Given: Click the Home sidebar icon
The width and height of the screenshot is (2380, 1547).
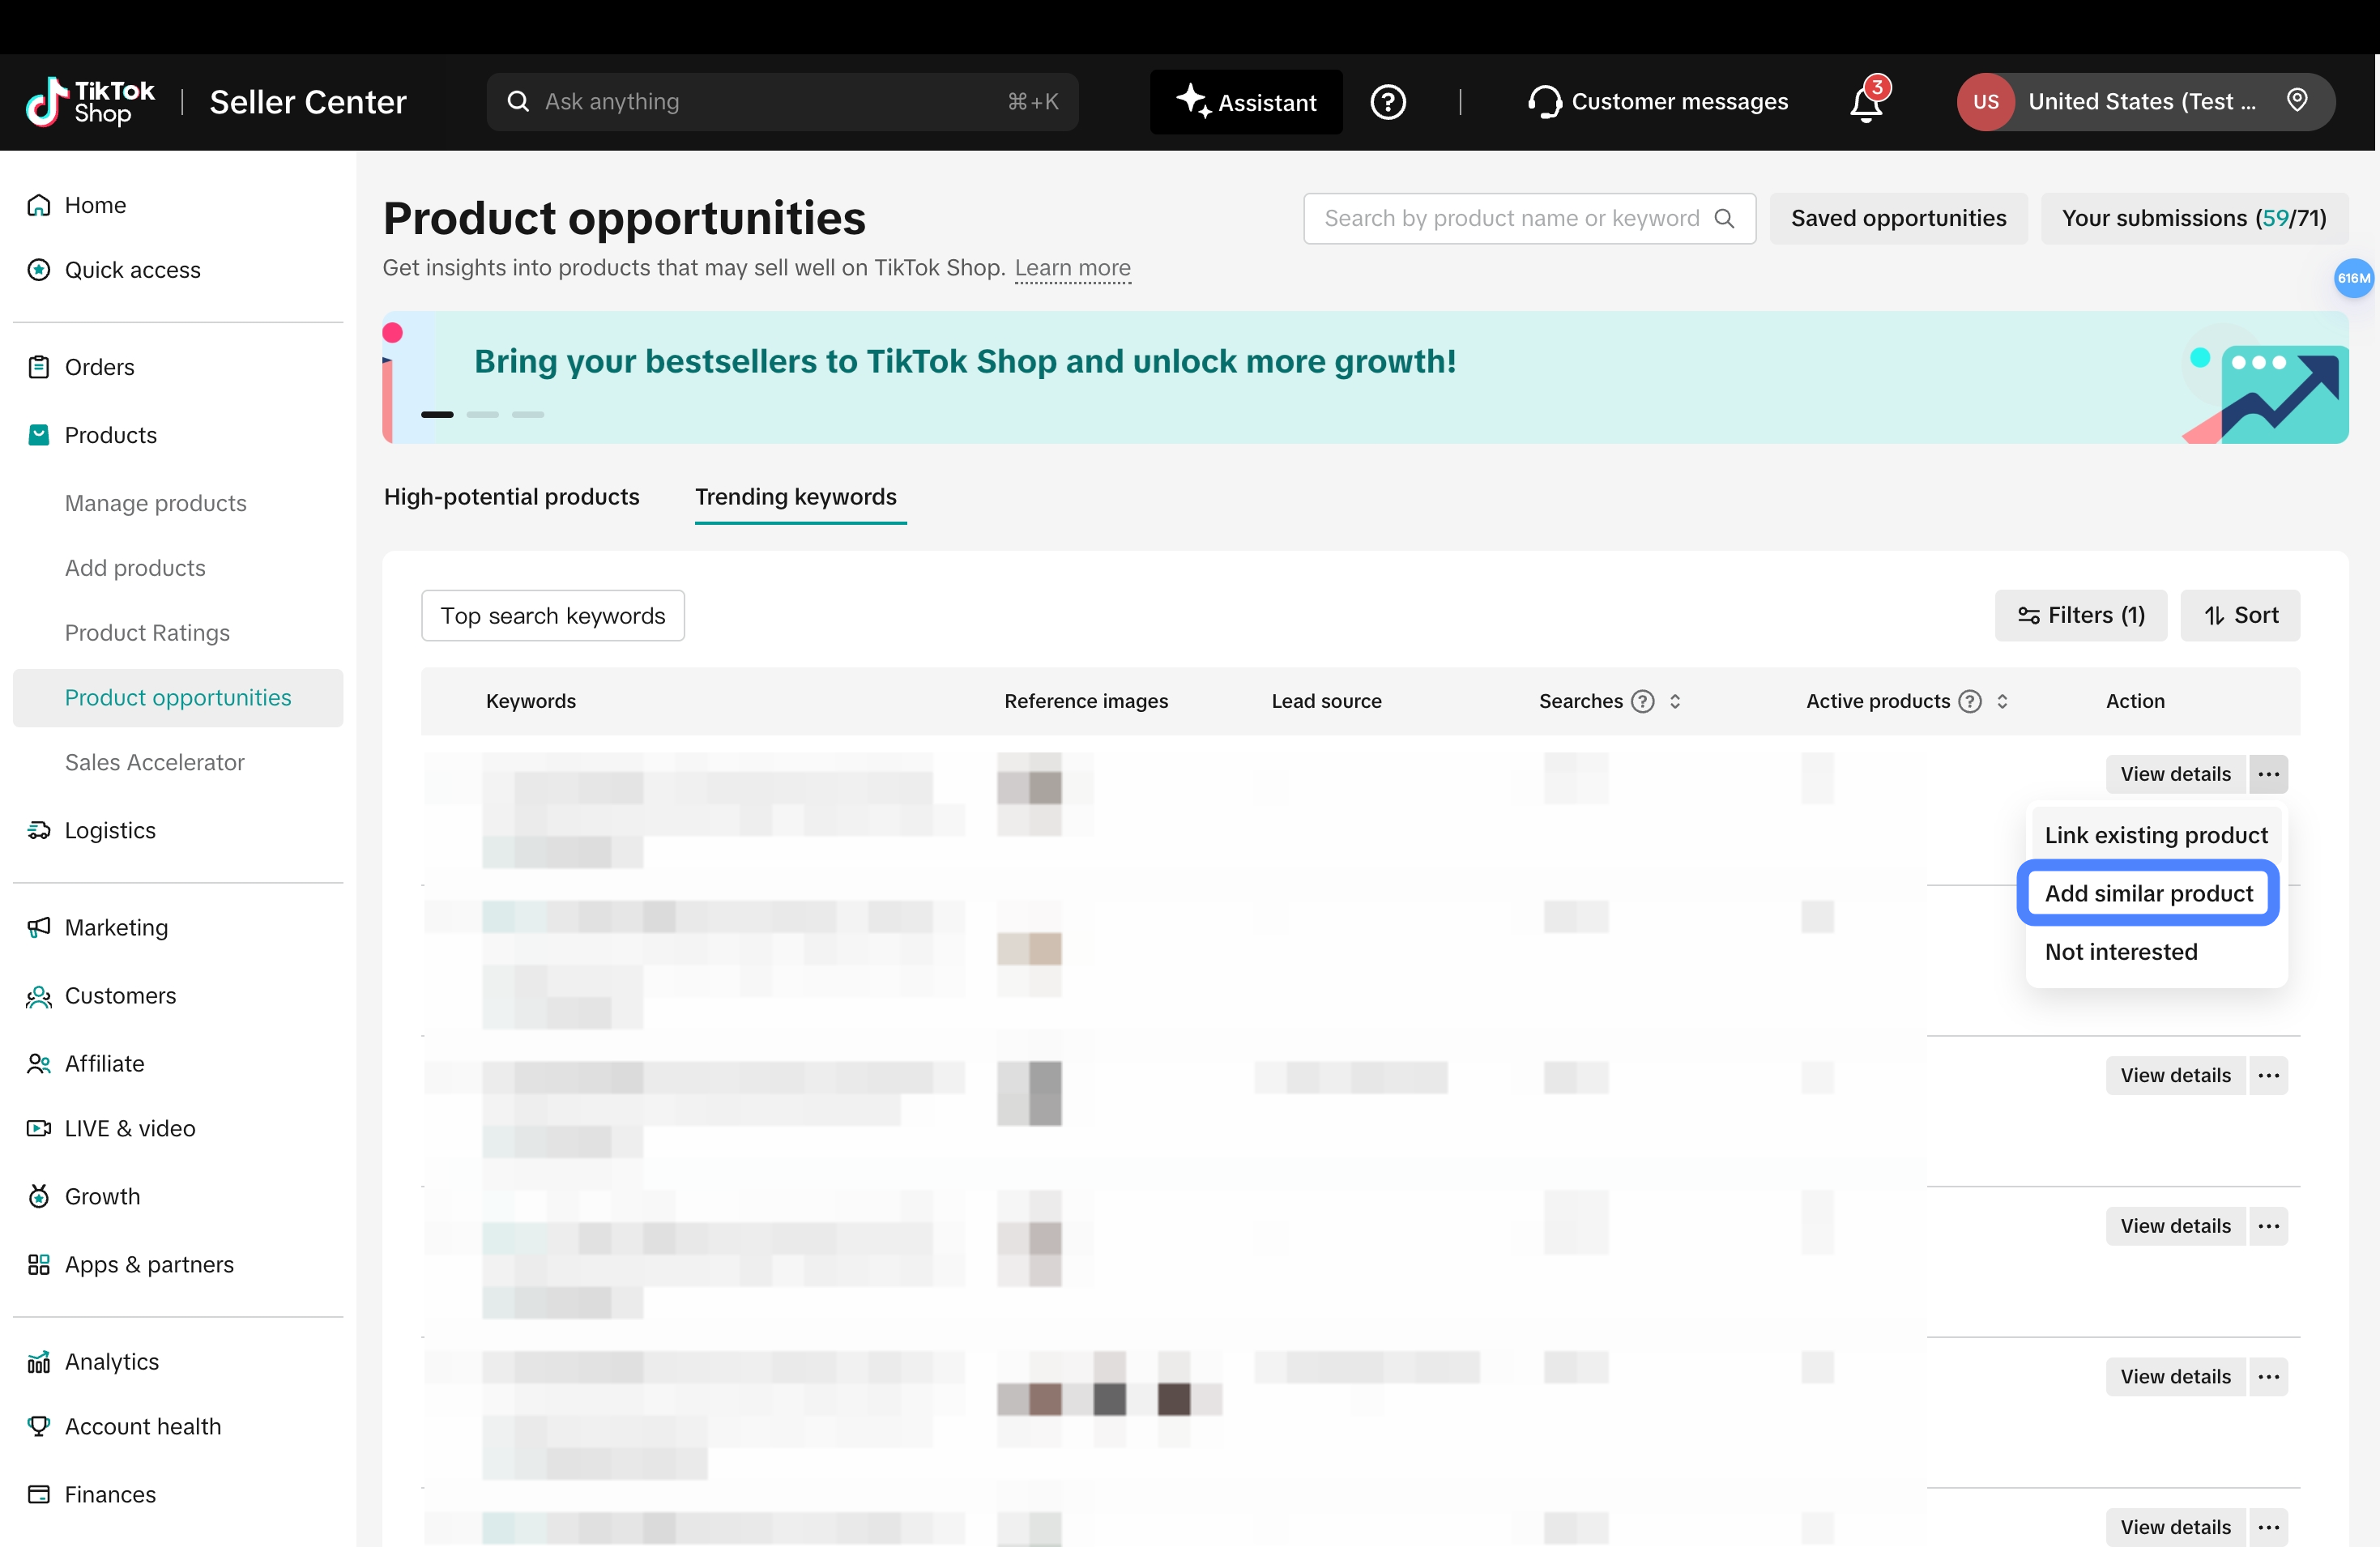Looking at the screenshot, I should click(39, 205).
